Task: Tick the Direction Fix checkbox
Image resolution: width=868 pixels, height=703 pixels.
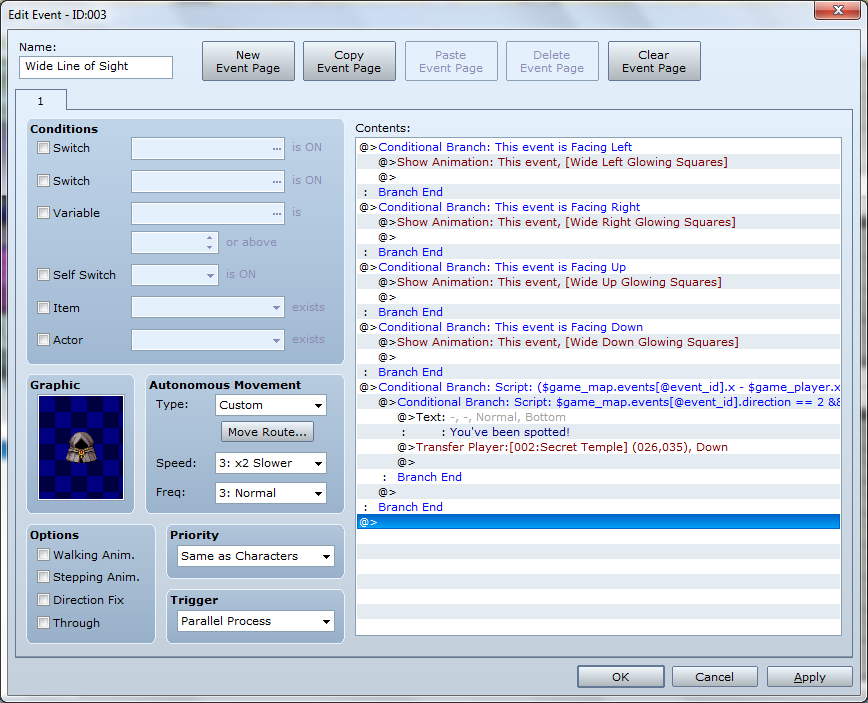Action: coord(43,600)
